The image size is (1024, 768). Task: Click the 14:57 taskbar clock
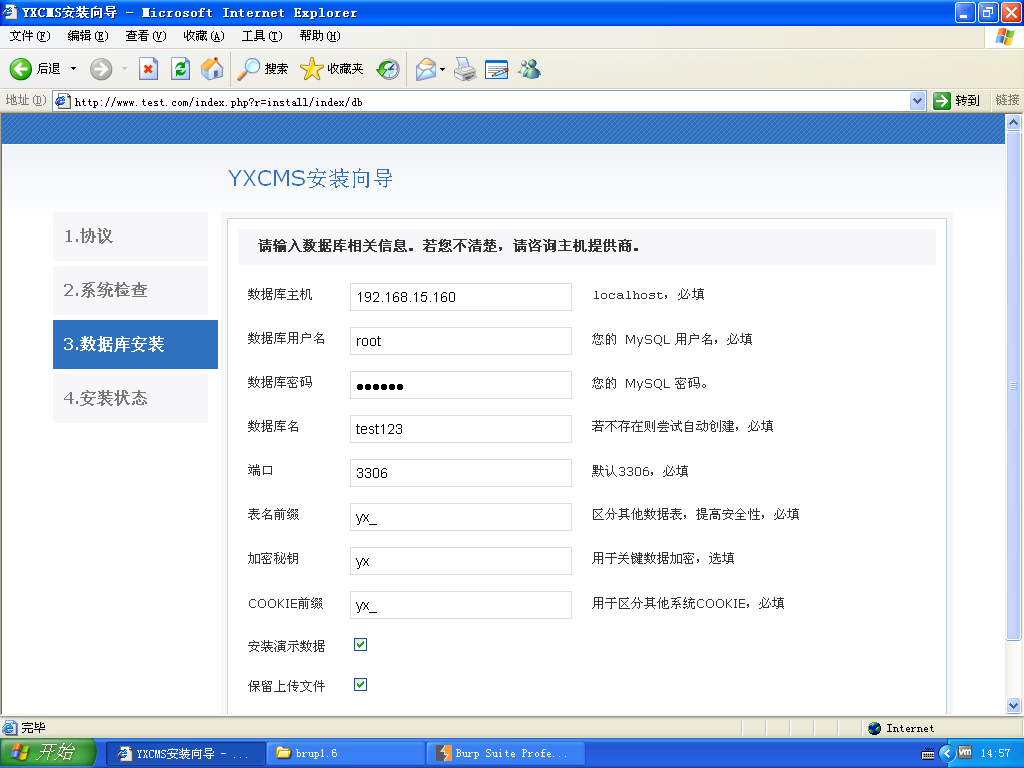995,754
